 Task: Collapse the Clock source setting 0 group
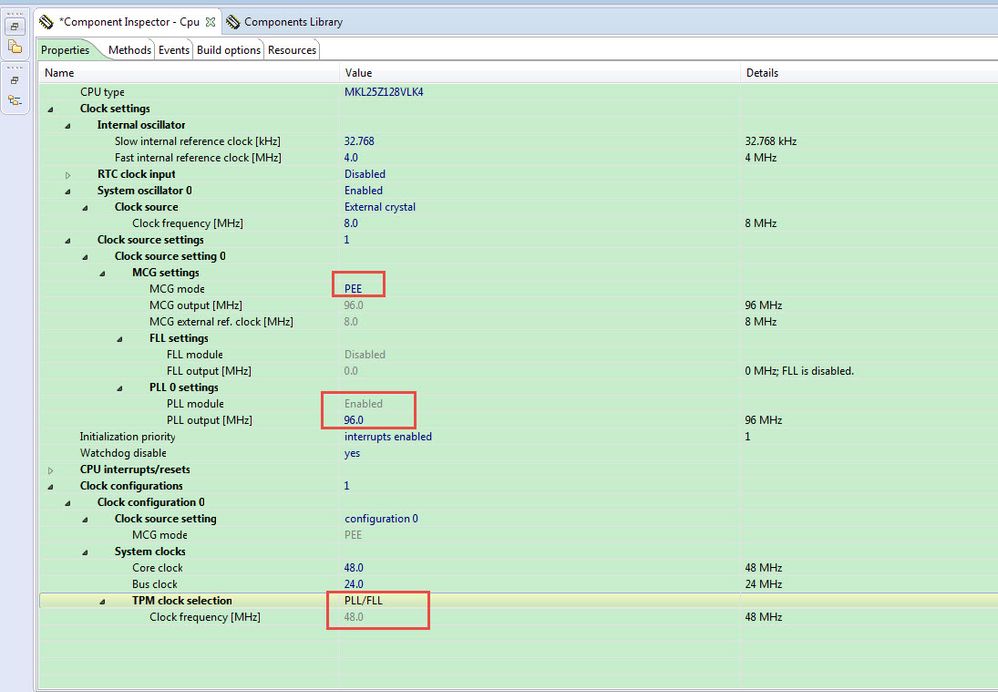[85, 257]
